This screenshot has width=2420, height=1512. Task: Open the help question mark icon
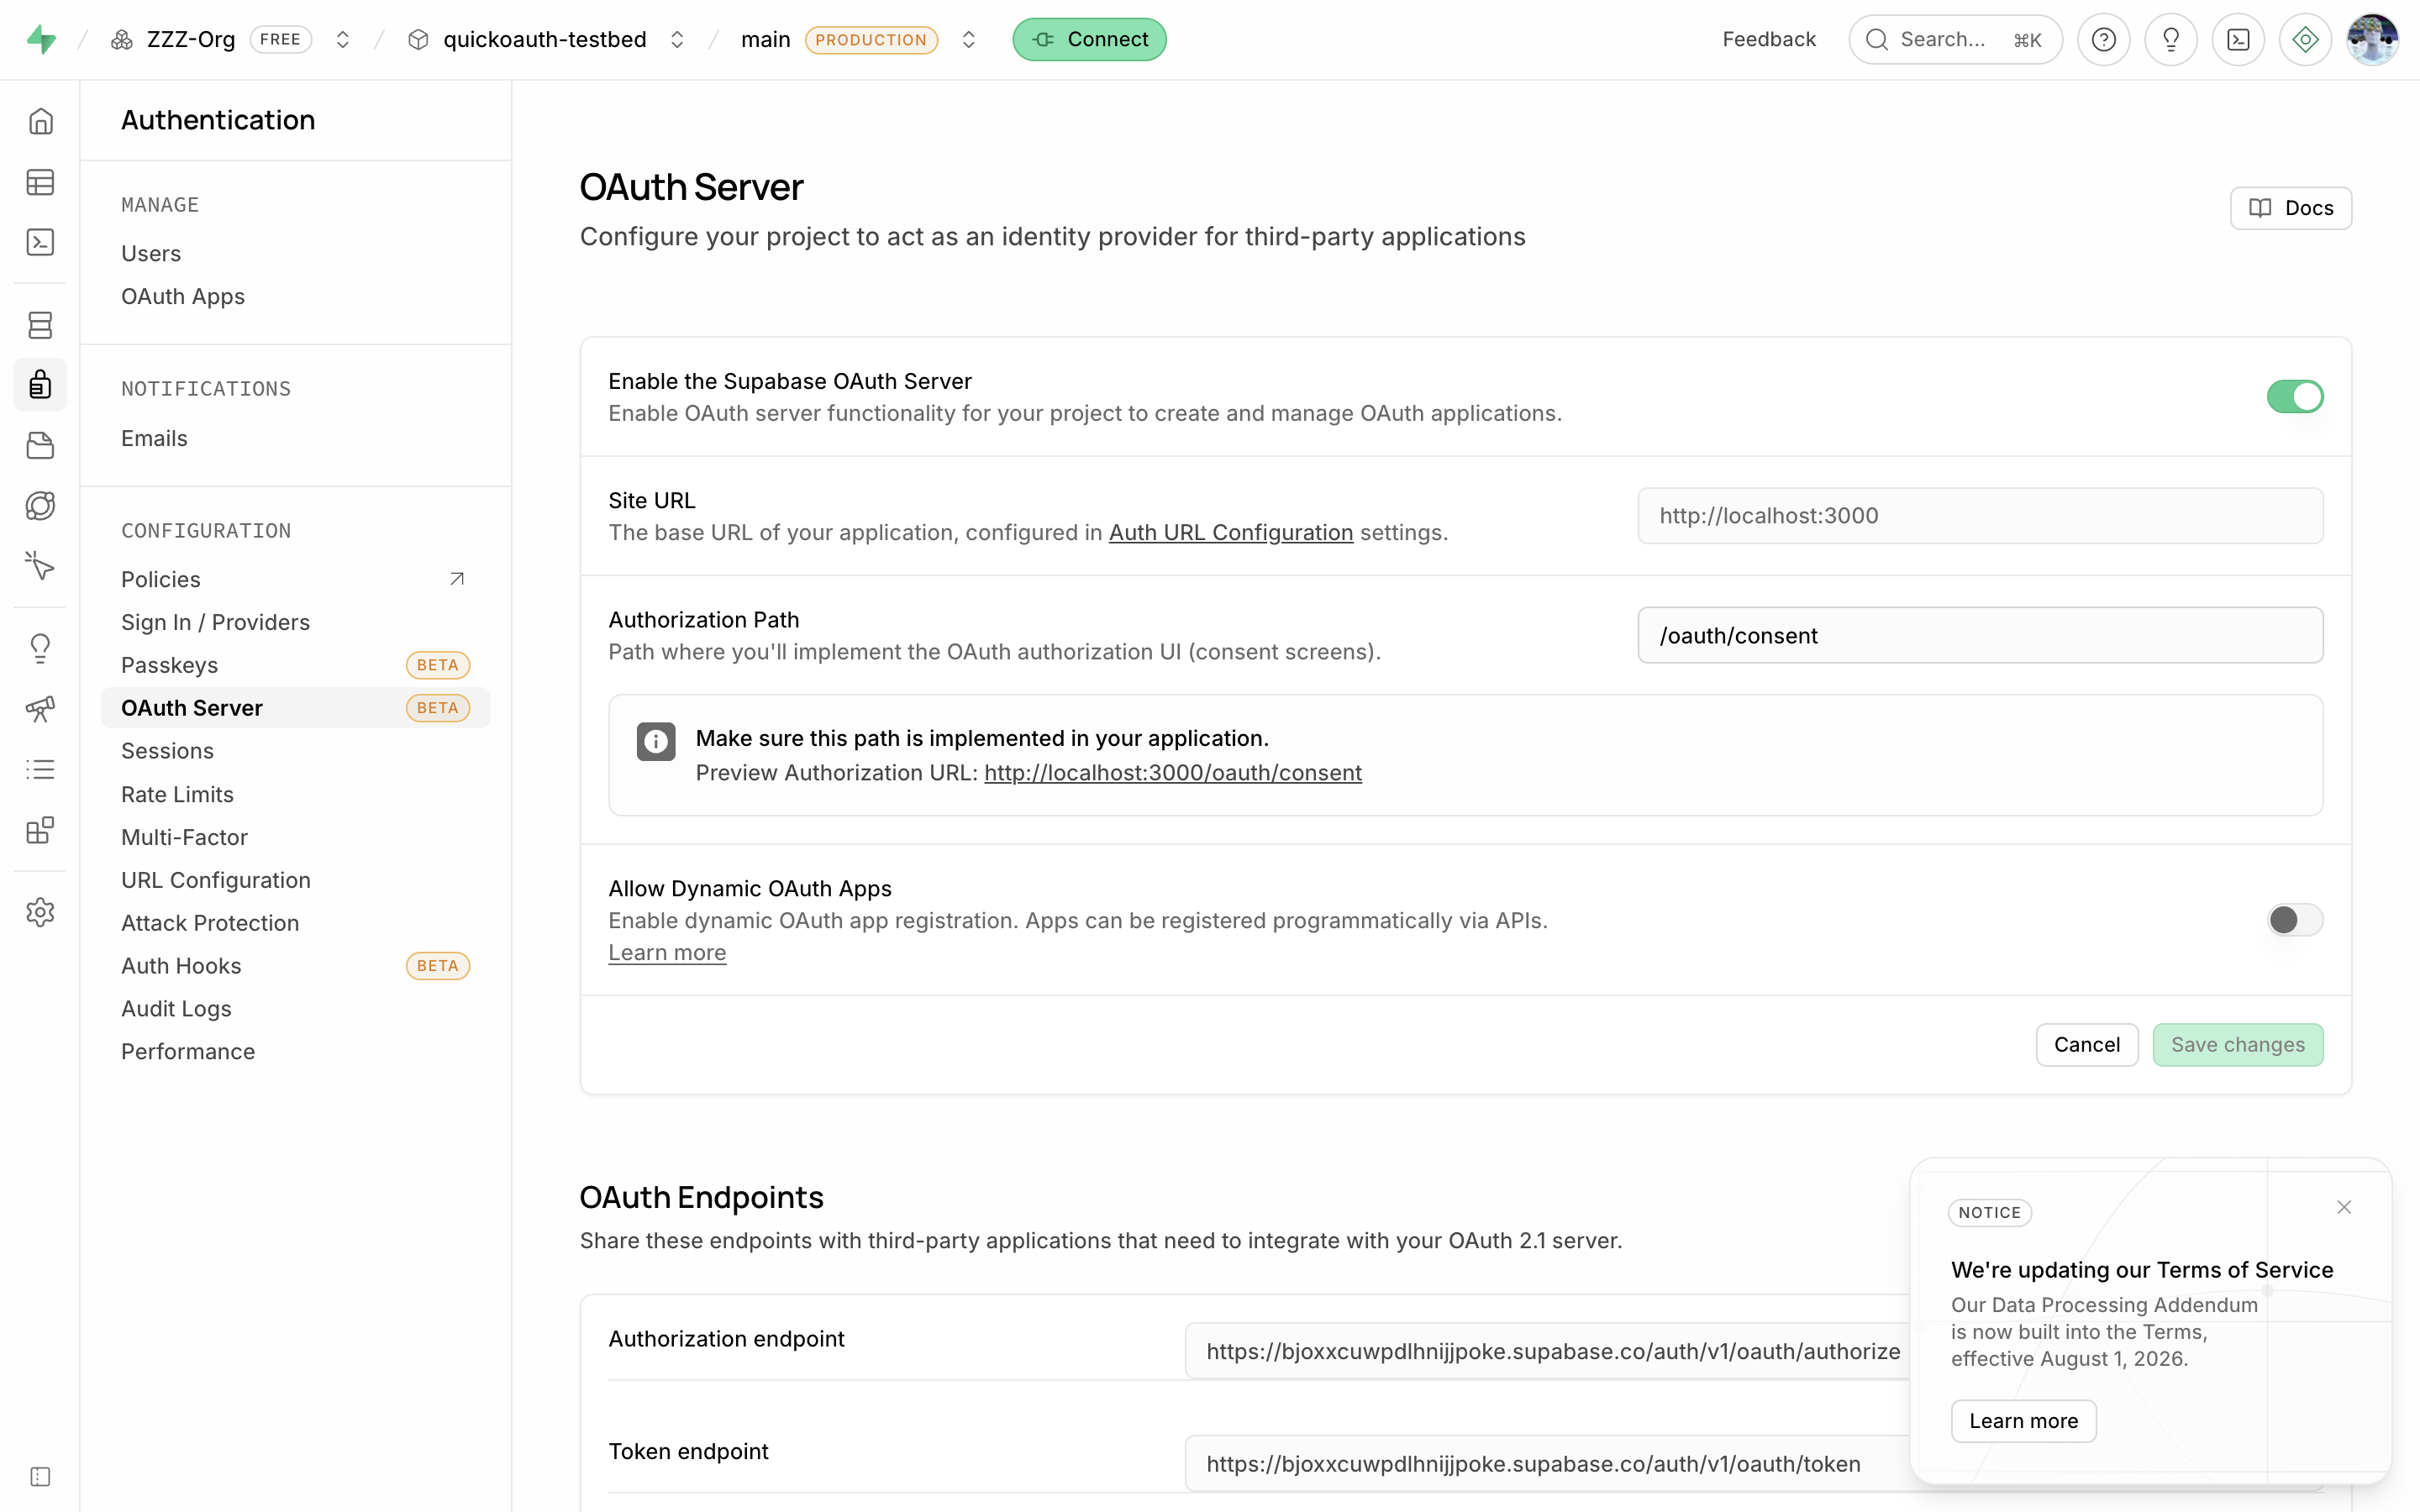pyautogui.click(x=2104, y=39)
